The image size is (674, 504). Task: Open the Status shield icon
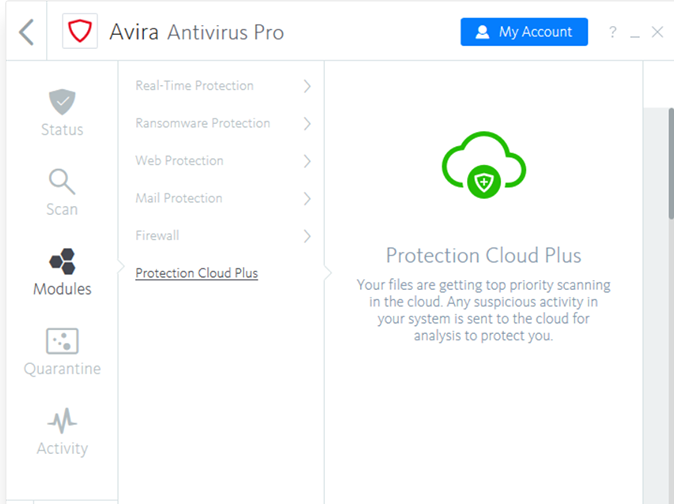[62, 102]
